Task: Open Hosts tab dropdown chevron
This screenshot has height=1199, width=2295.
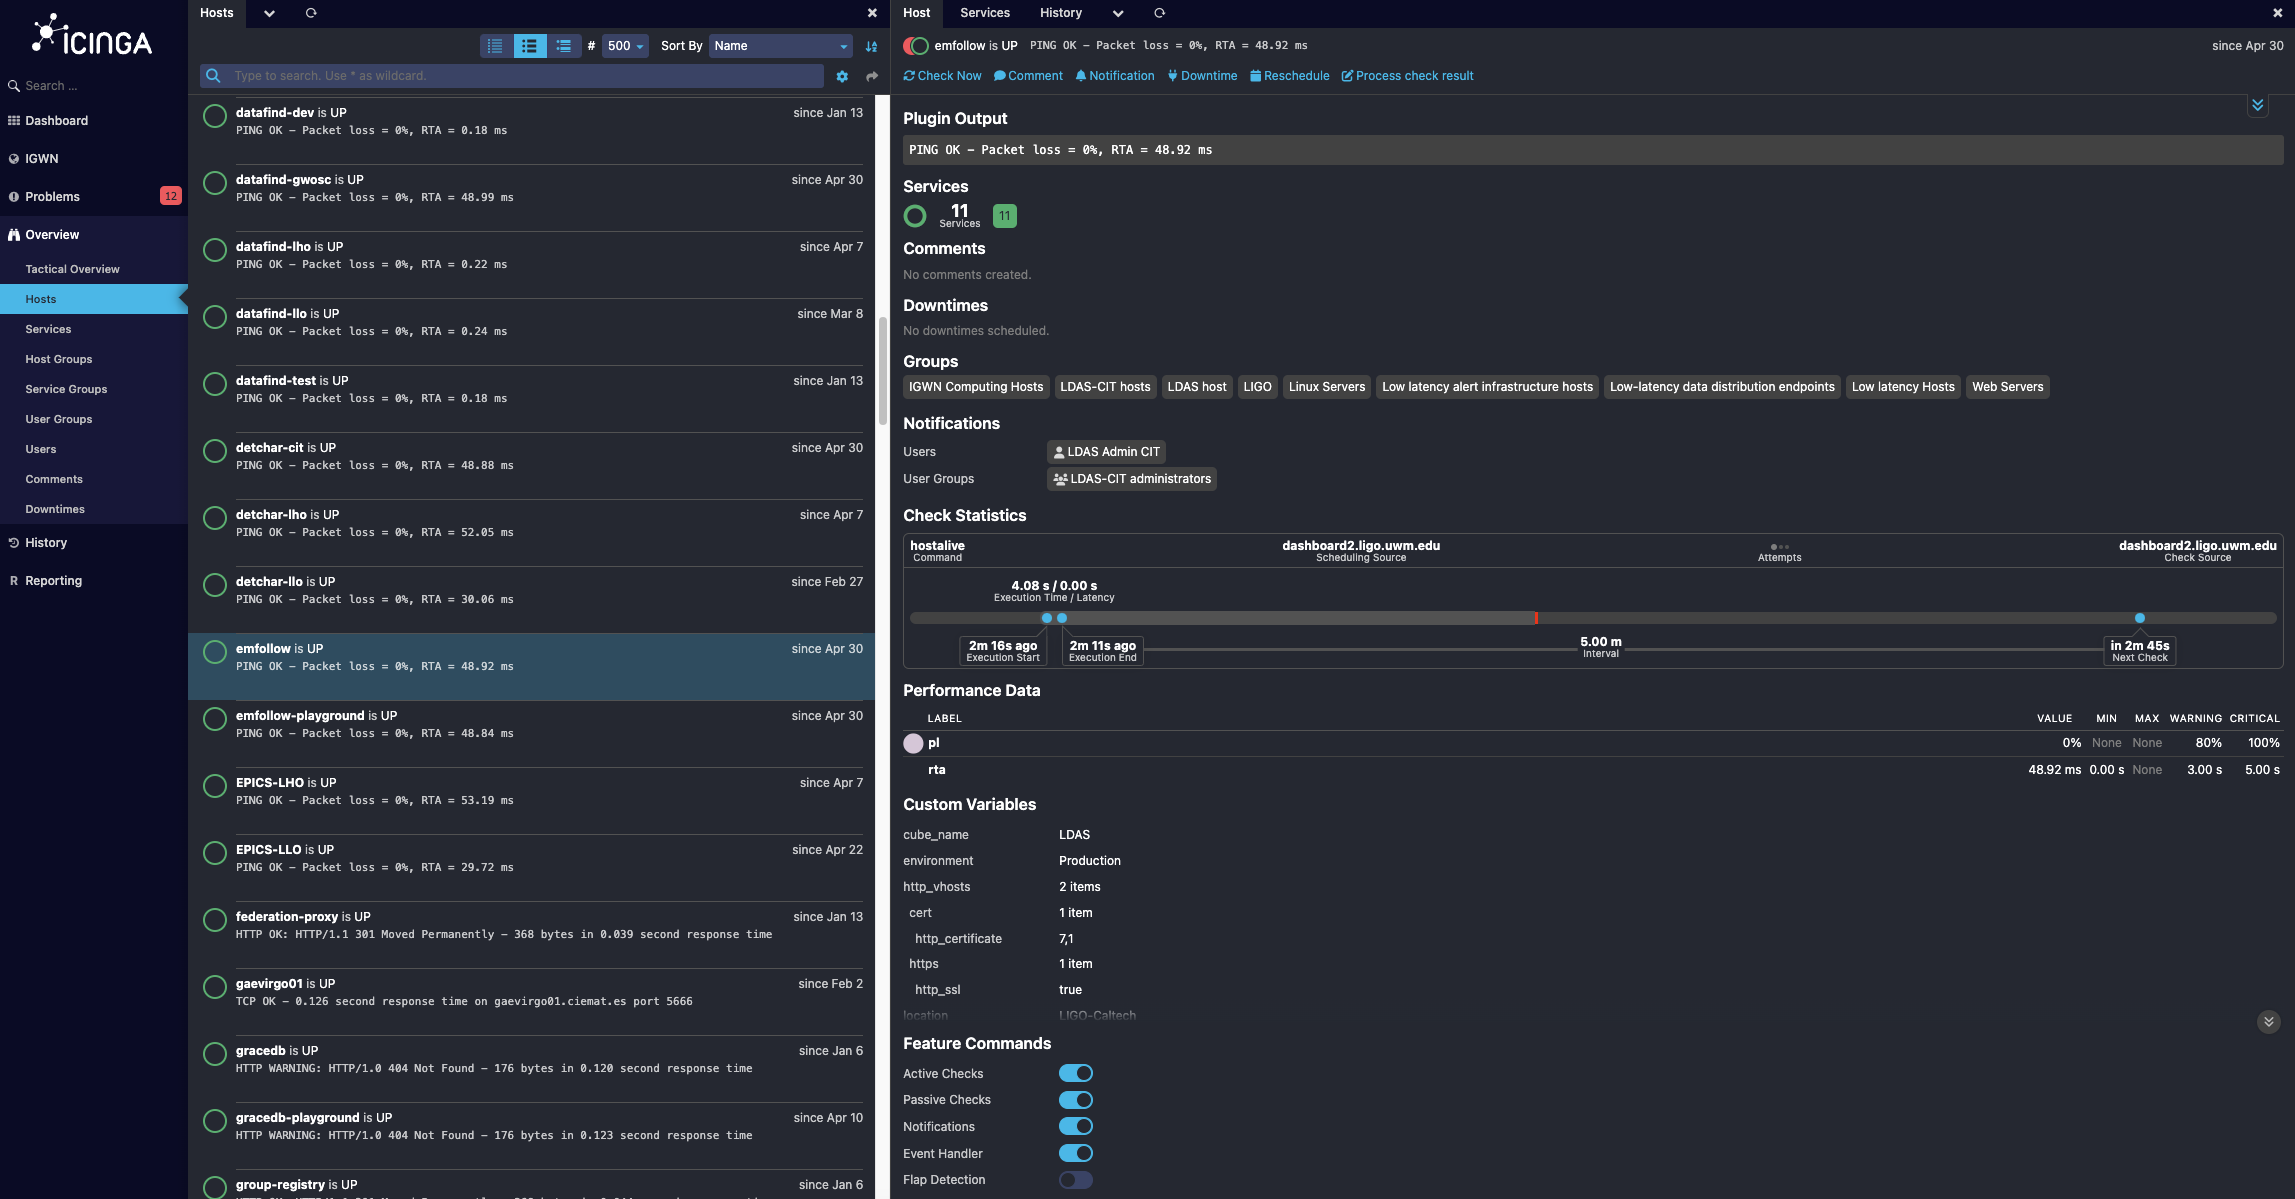Action: [x=269, y=13]
